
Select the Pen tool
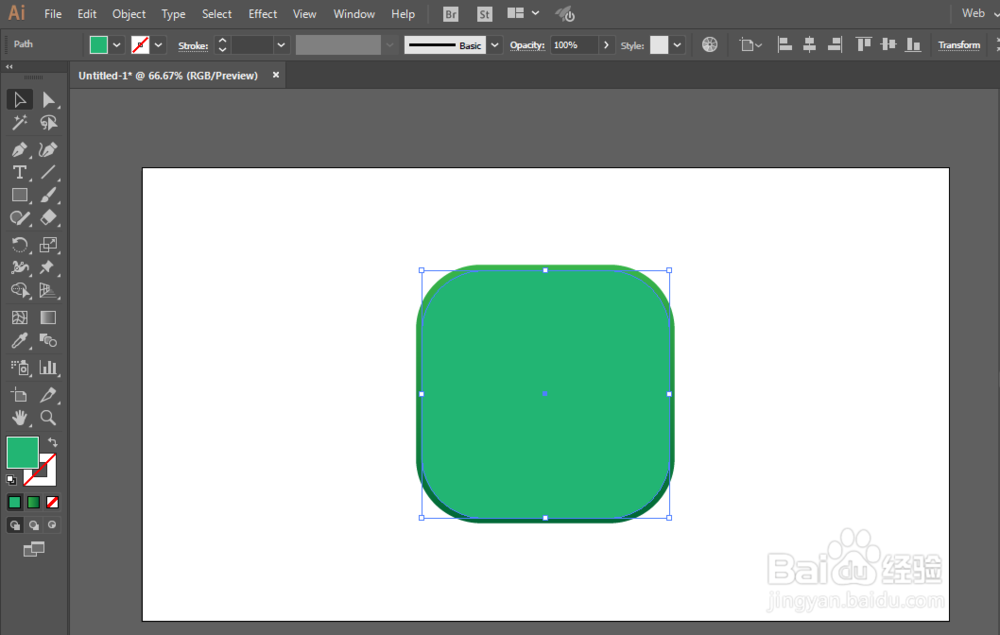20,150
